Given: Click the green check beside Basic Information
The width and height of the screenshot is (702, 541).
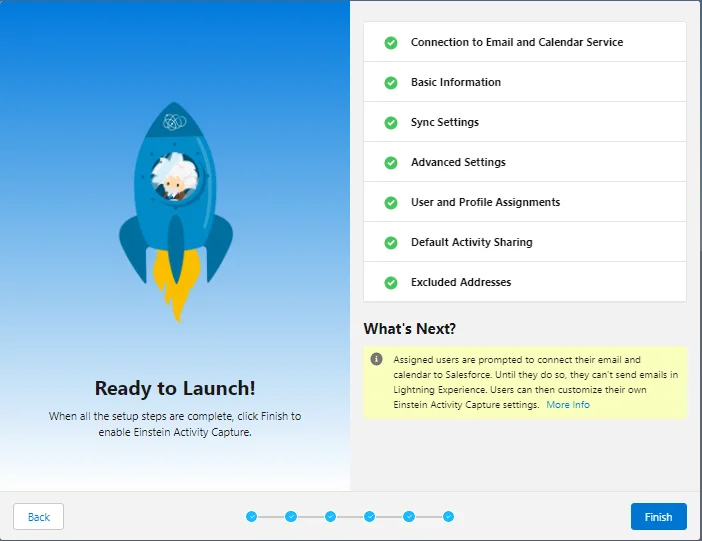Looking at the screenshot, I should pos(391,82).
